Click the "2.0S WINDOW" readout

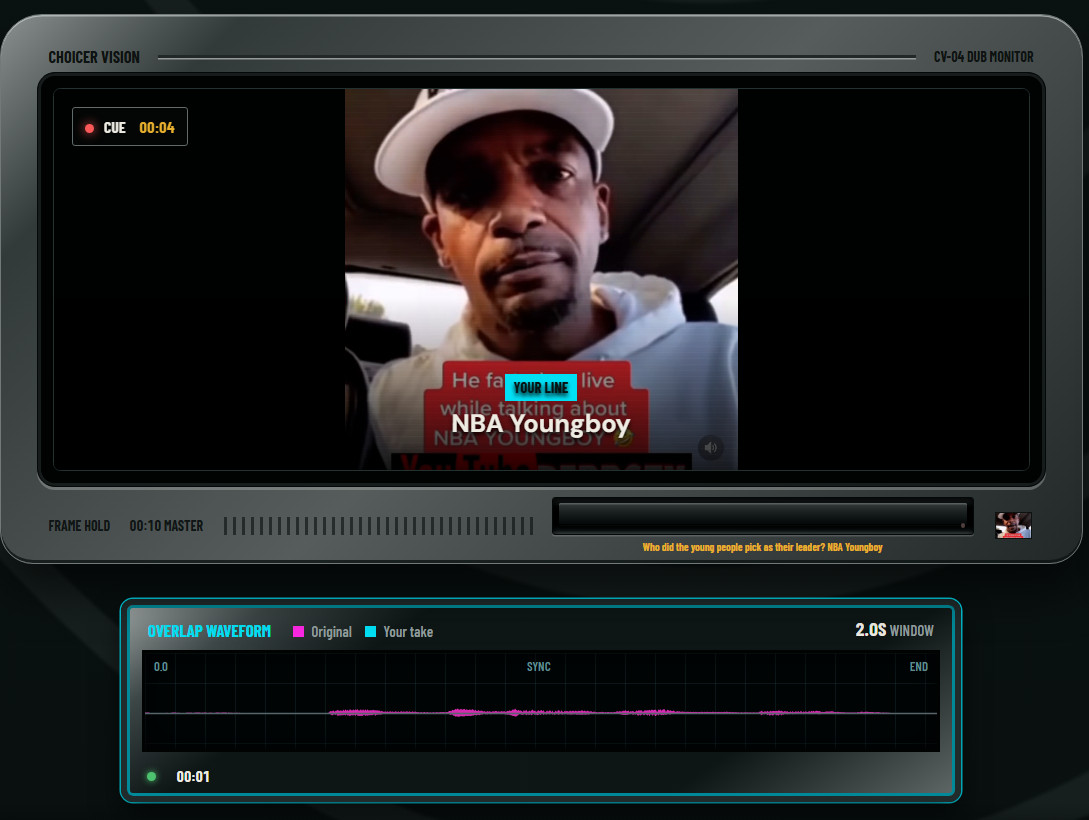tap(895, 630)
